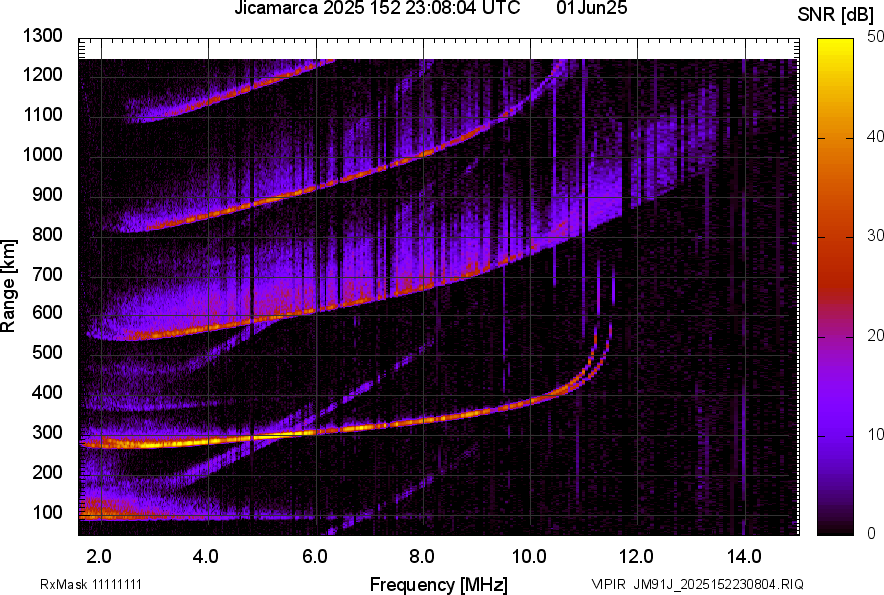The width and height of the screenshot is (884, 595).
Task: Click the 400 range tick label
Action: (x=47, y=393)
